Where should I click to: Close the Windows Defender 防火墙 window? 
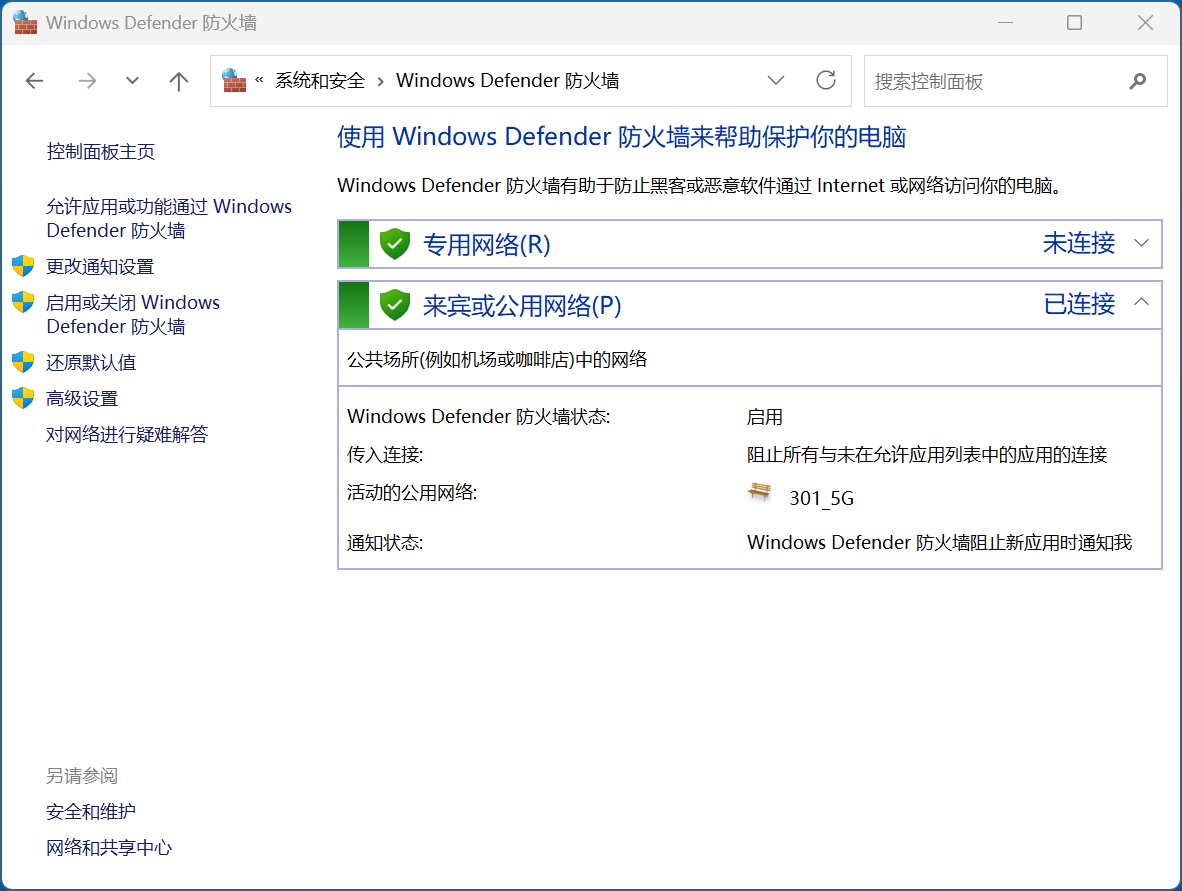(x=1145, y=23)
